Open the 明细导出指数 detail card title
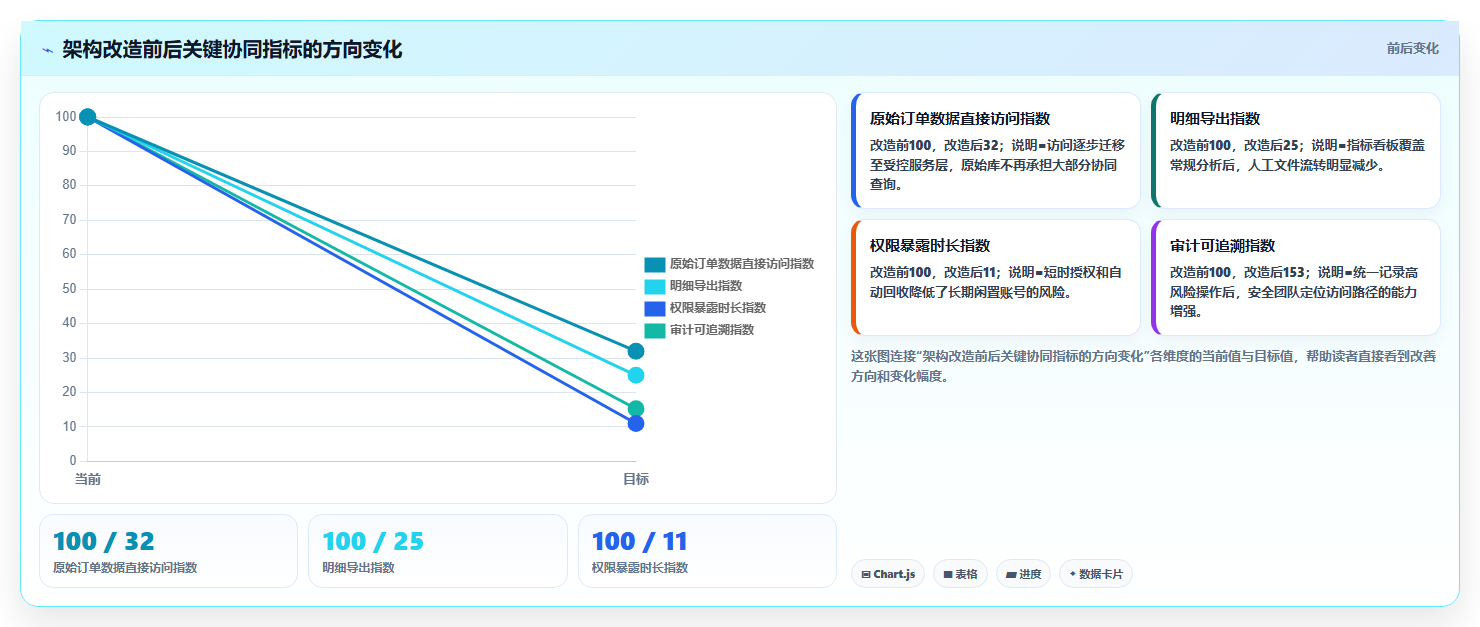This screenshot has height=627, width=1480. (1215, 118)
